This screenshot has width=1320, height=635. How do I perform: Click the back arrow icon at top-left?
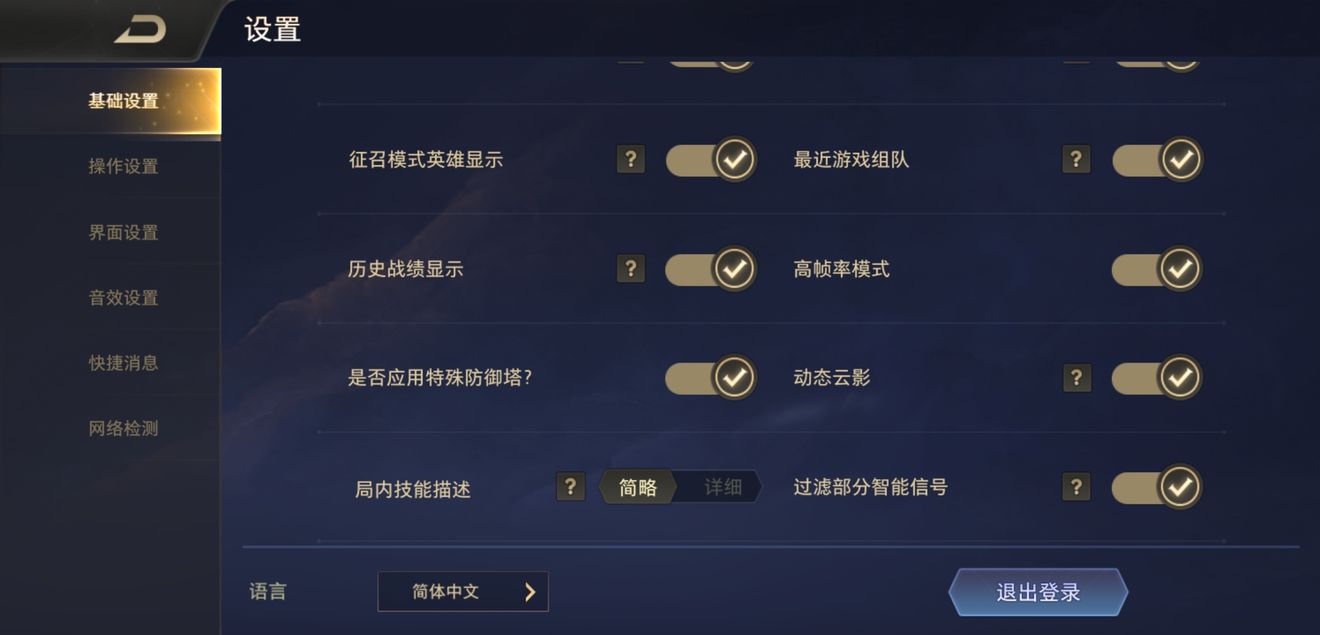pos(140,30)
